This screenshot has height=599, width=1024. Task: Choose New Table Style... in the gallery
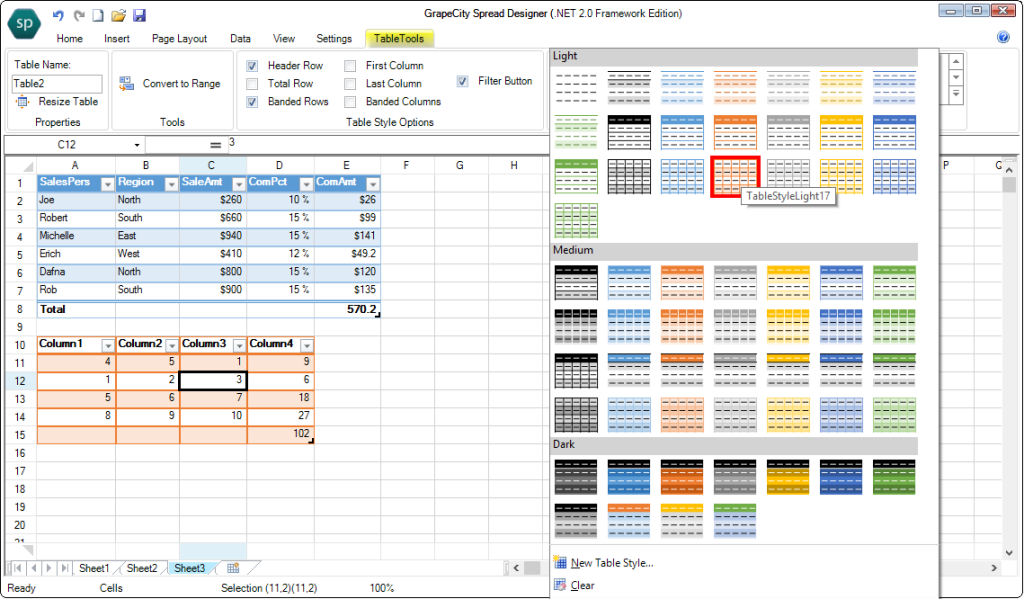coord(603,563)
